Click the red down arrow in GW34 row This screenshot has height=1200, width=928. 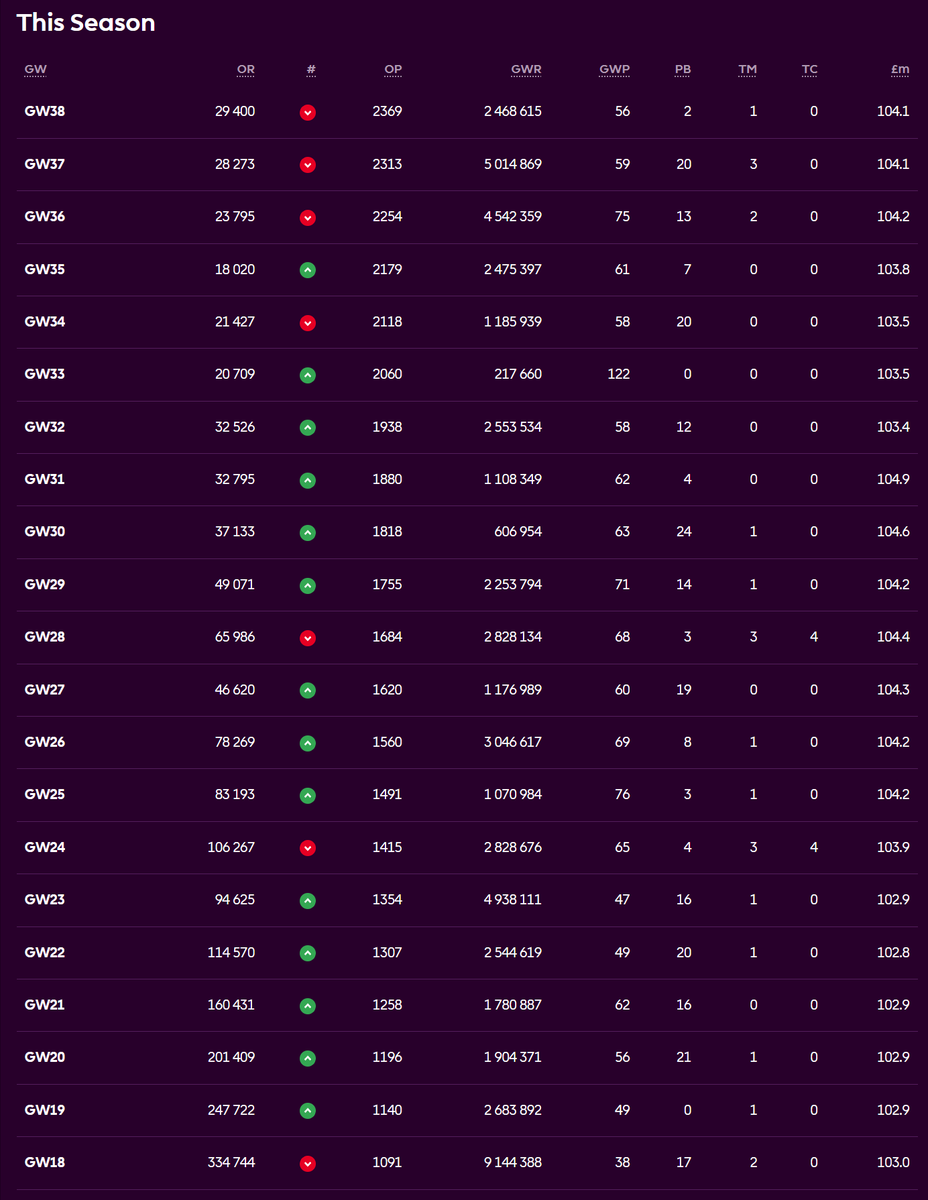coord(308,322)
